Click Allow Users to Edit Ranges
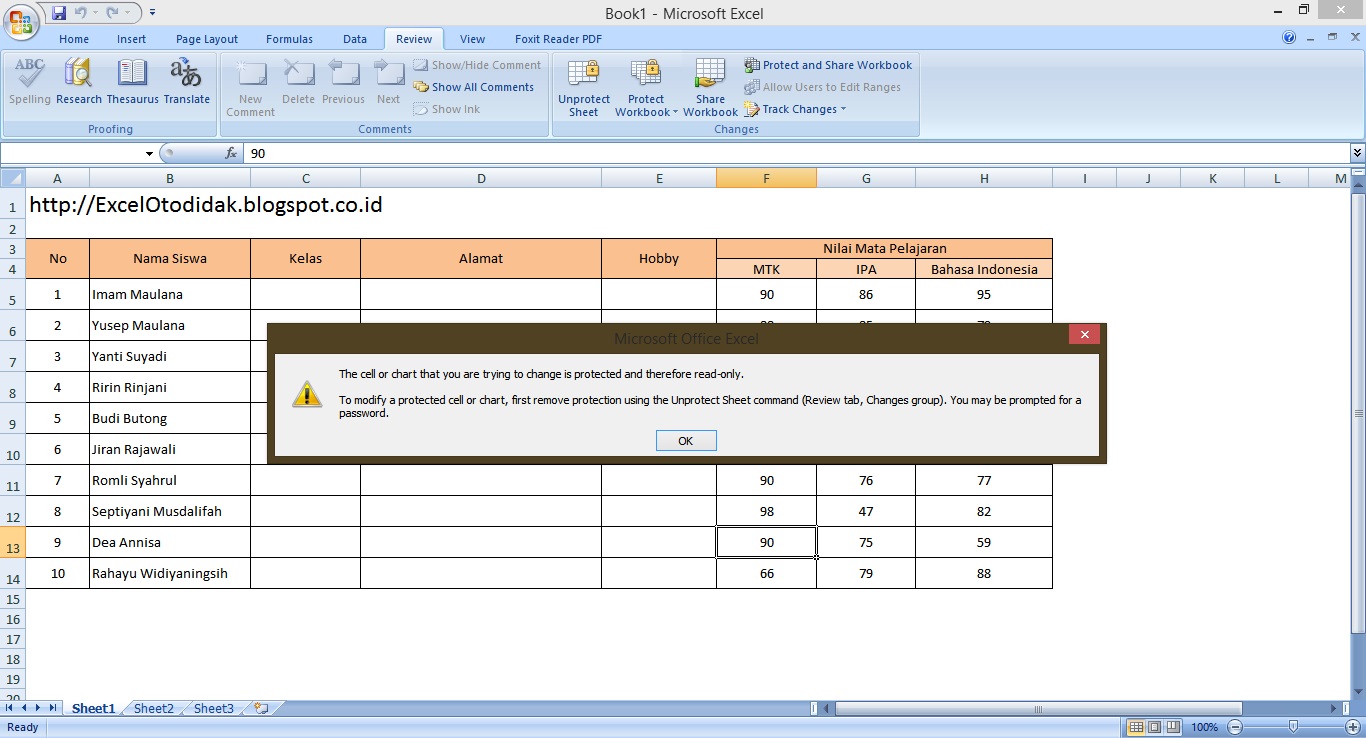 pos(822,87)
